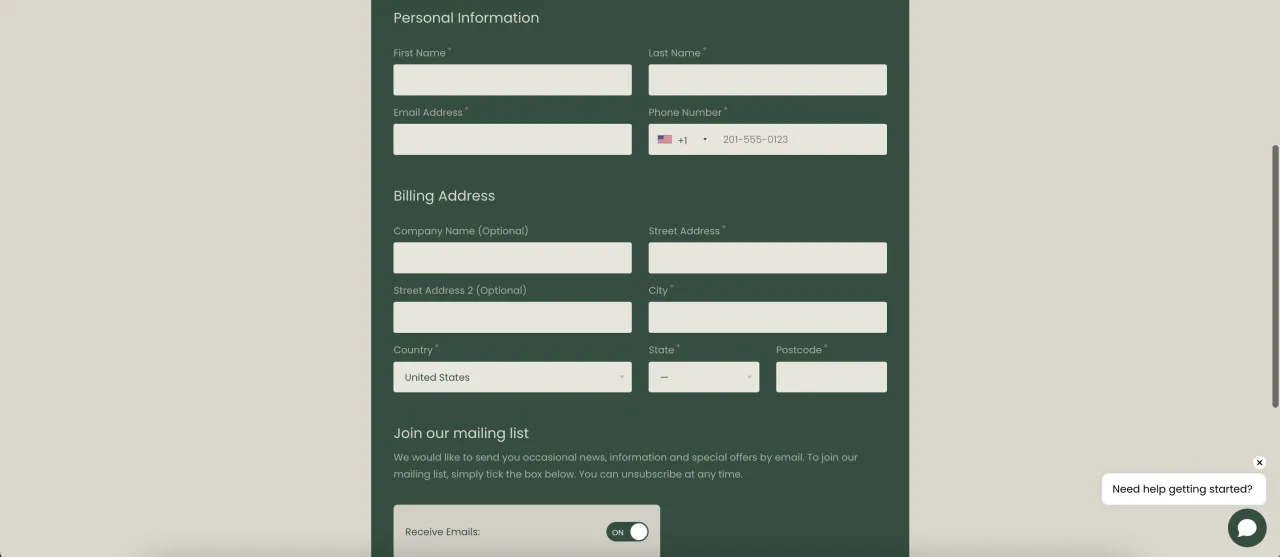The width and height of the screenshot is (1280, 557).
Task: Open phone country code selector arrow
Action: (x=705, y=140)
